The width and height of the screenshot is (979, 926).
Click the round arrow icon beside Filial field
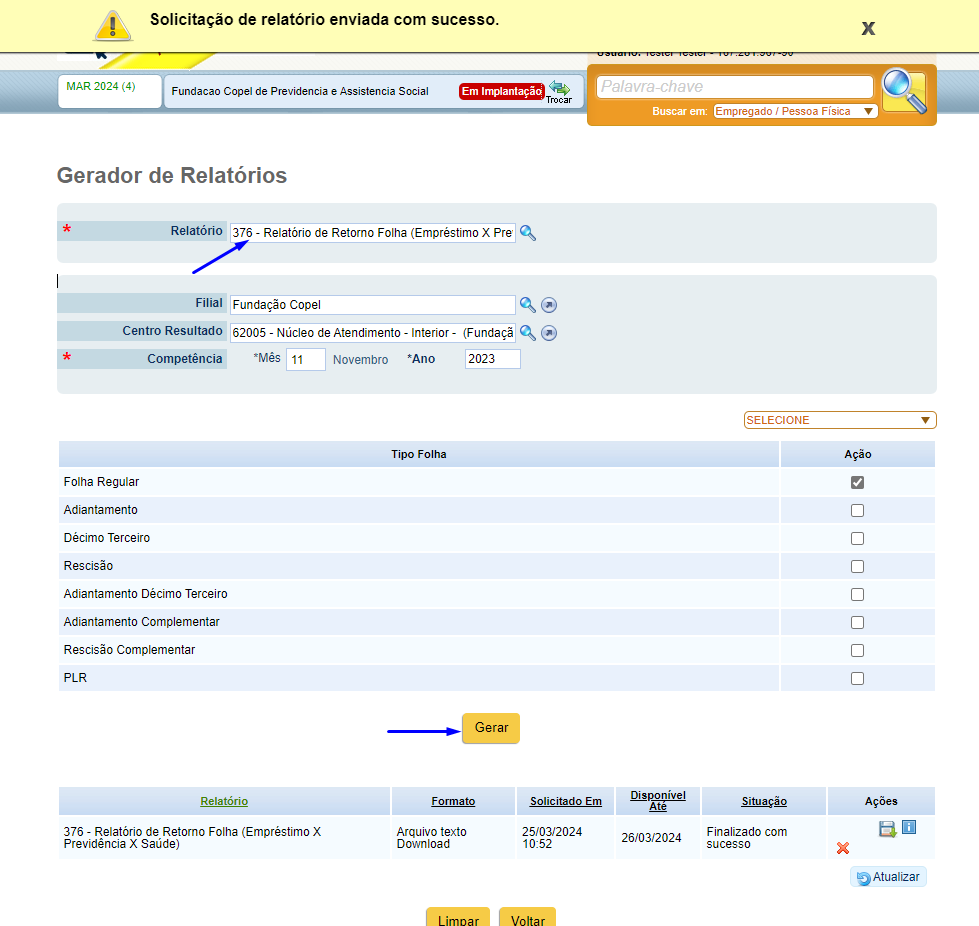pyautogui.click(x=549, y=305)
